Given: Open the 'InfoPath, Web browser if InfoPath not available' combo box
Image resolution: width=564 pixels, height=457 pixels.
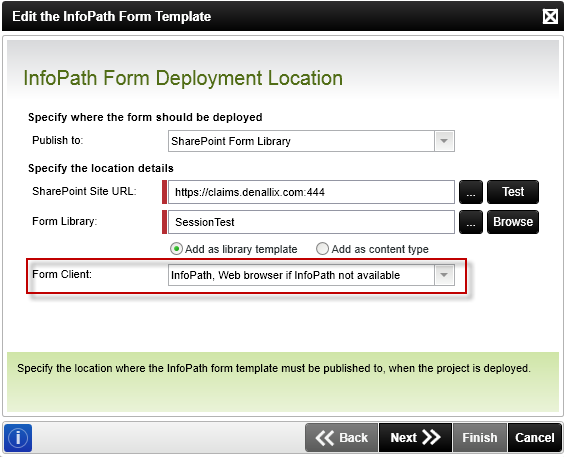Looking at the screenshot, I should [x=311, y=275].
